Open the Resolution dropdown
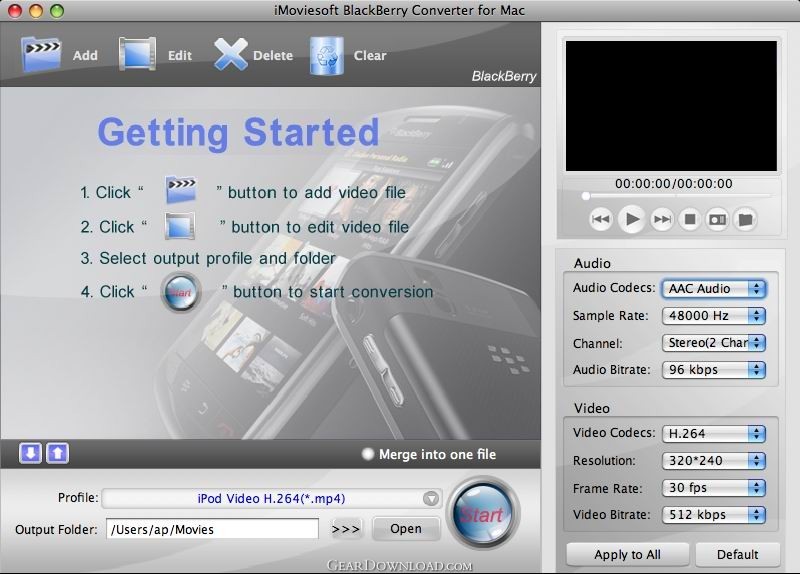Screen dimensions: 800x574 [x=714, y=461]
